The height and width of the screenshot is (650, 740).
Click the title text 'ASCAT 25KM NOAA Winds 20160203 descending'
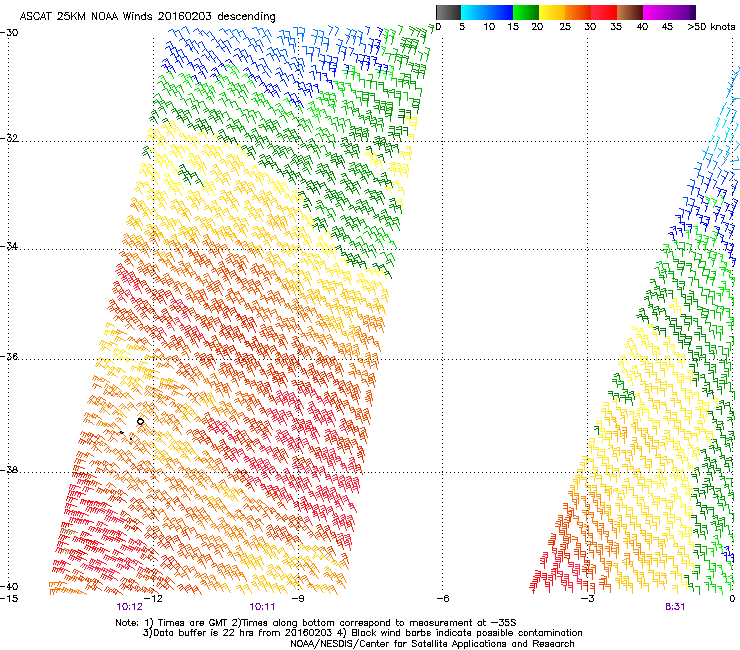point(147,17)
